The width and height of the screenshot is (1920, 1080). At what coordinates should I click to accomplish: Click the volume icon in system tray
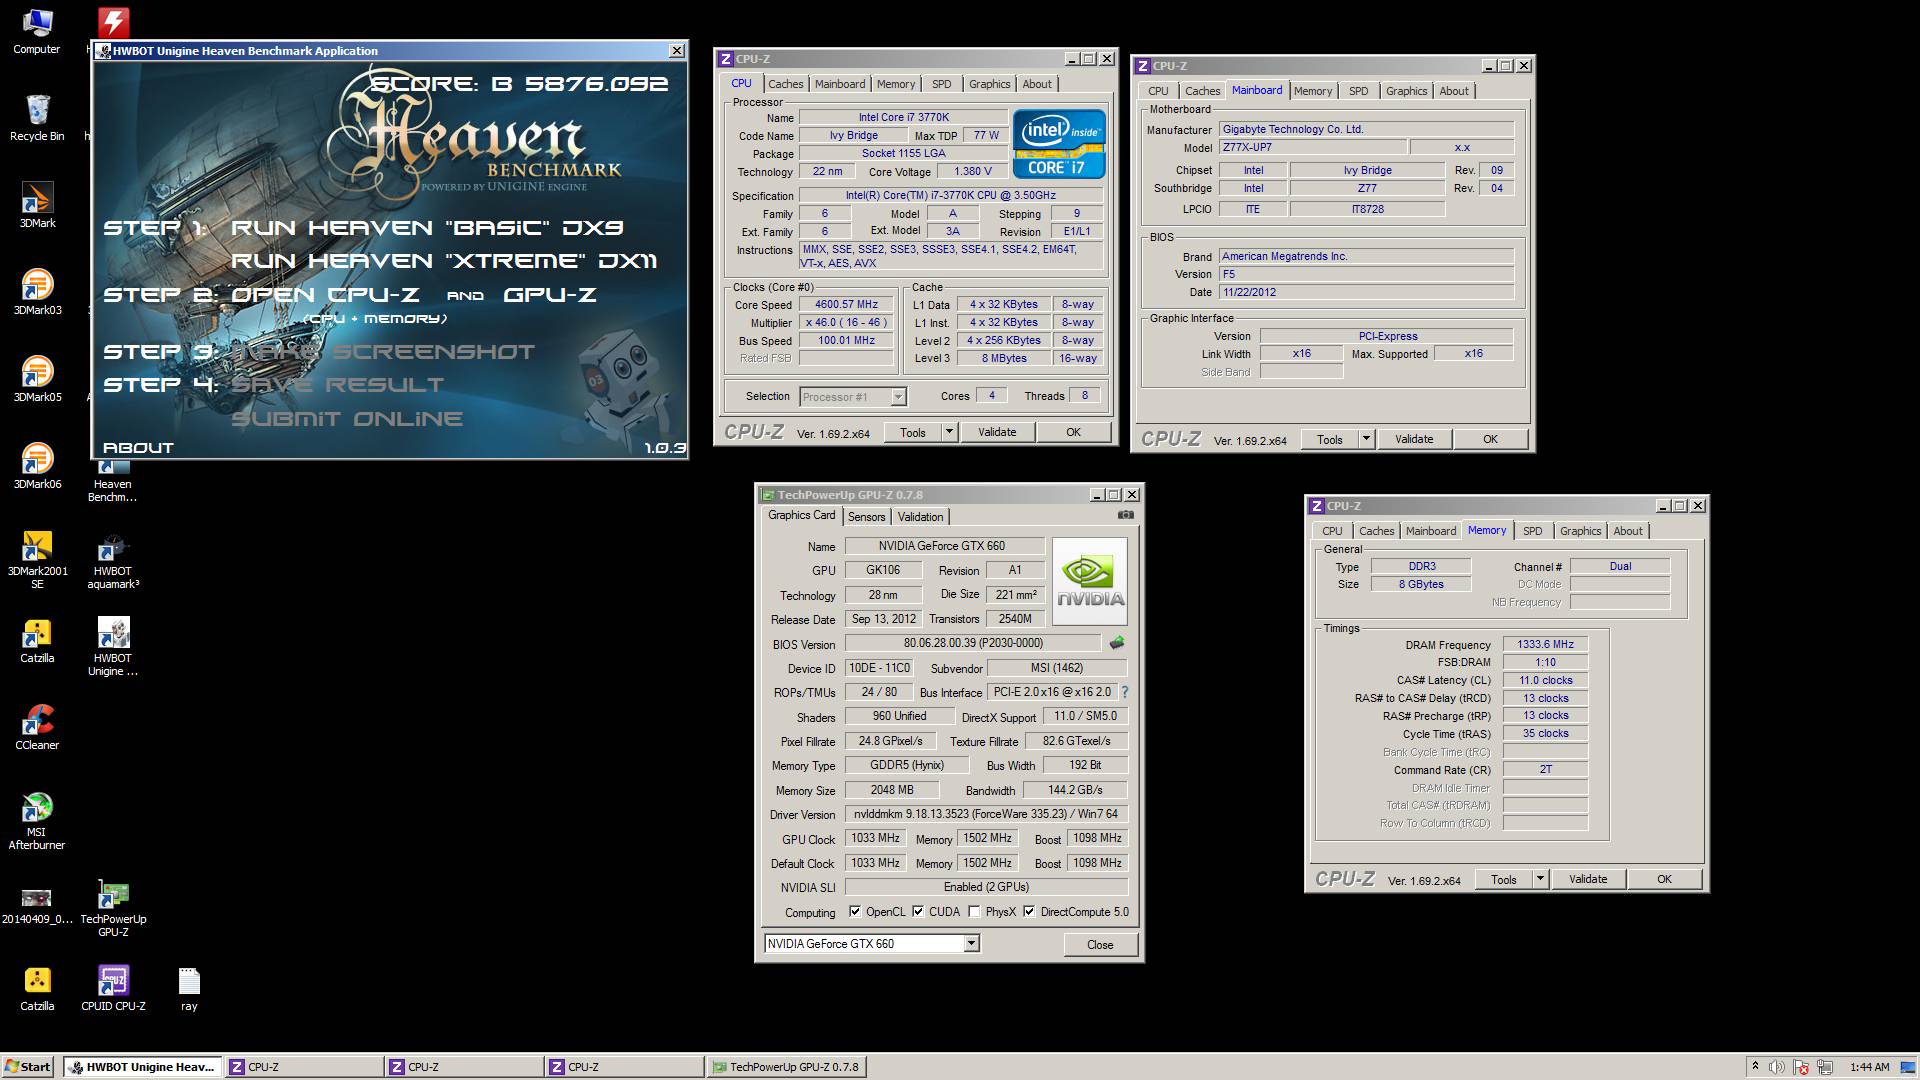click(x=1777, y=1067)
